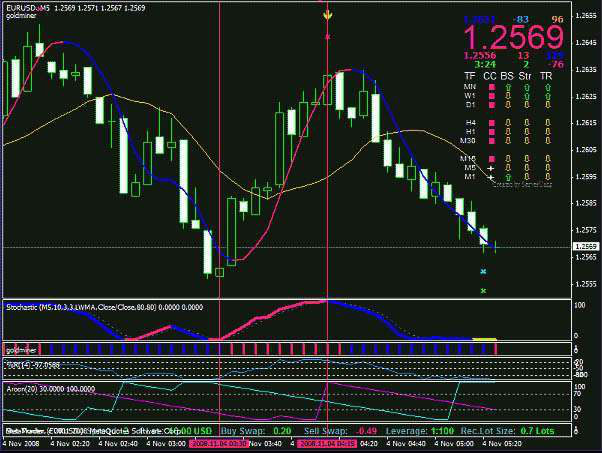Click the BS column header
Image resolution: width=602 pixels, height=453 pixels.
[507, 76]
